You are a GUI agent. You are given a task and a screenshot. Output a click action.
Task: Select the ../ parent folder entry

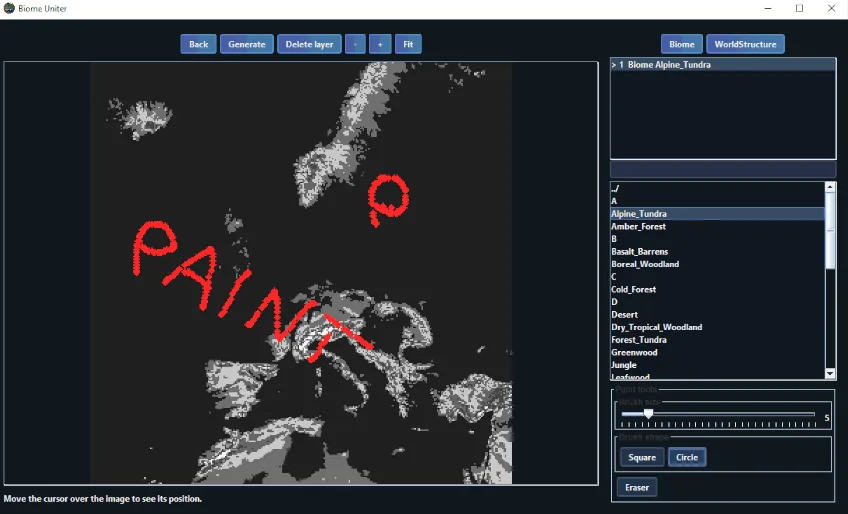[717, 188]
